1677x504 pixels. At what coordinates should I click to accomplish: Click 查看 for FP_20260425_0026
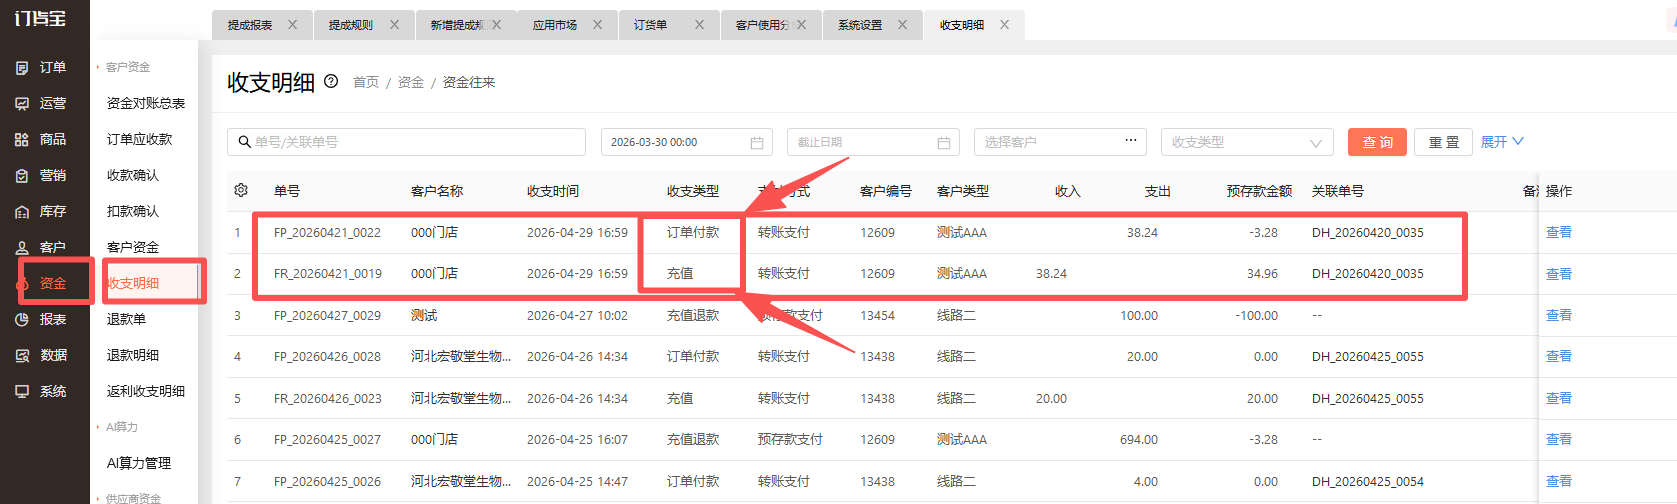1559,481
